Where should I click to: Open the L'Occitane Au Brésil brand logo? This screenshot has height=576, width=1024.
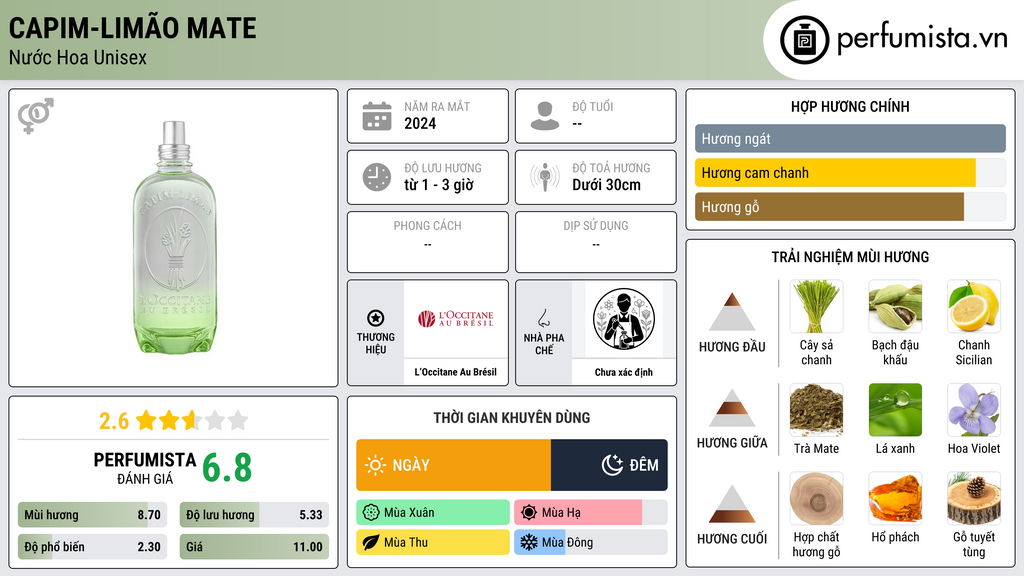pos(456,319)
